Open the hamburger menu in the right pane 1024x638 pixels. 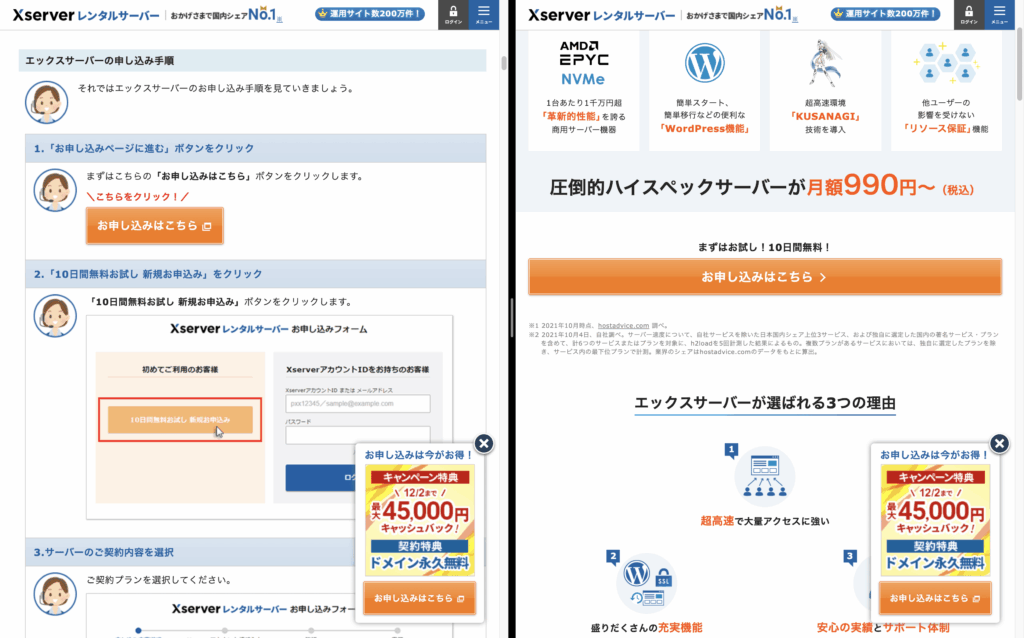[x=999, y=14]
